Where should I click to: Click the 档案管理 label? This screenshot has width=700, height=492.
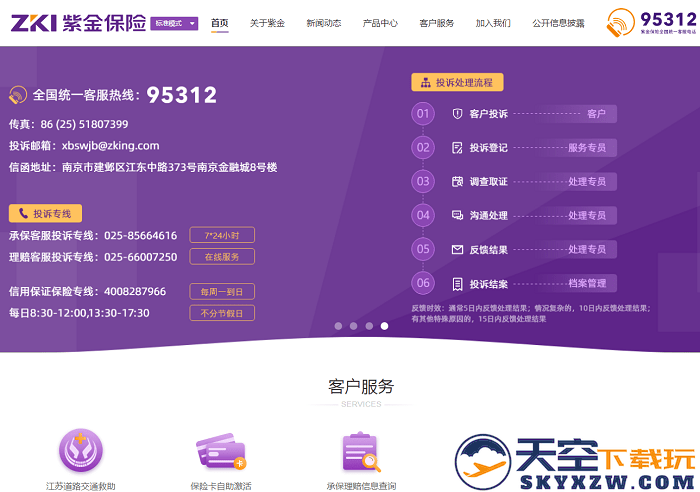point(587,284)
